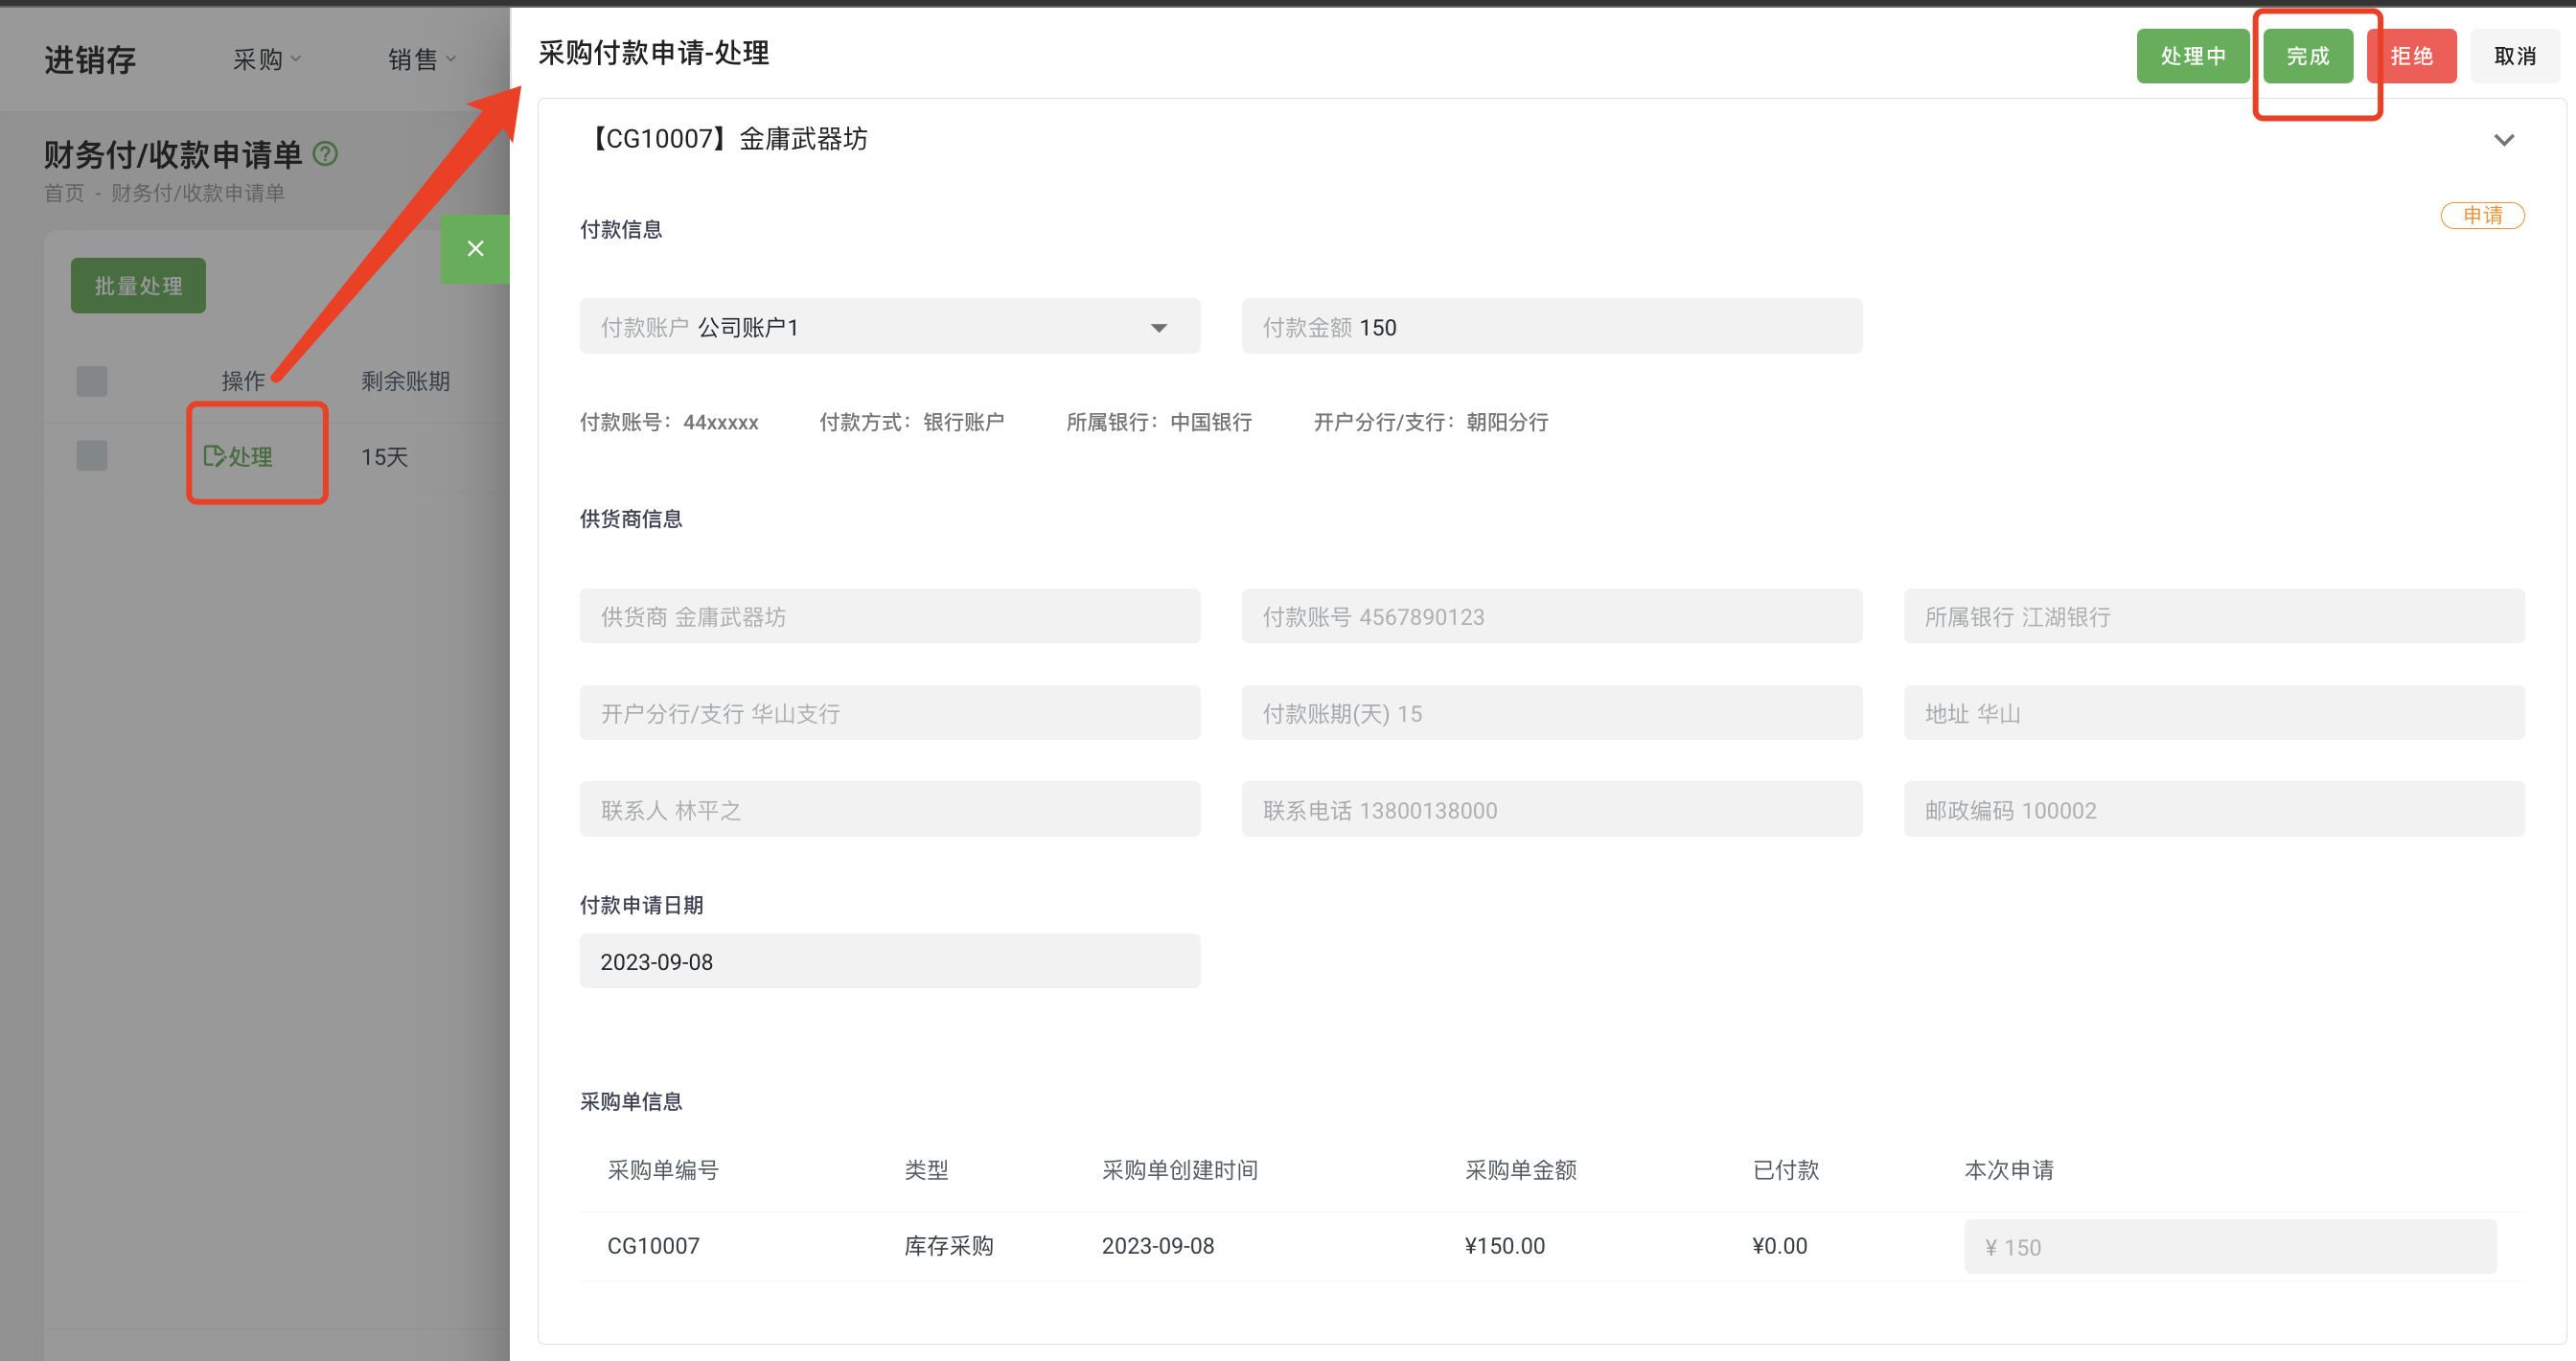This screenshot has height=1361, width=2576.
Task: Click the document icon next to 处理
Action: 214,456
